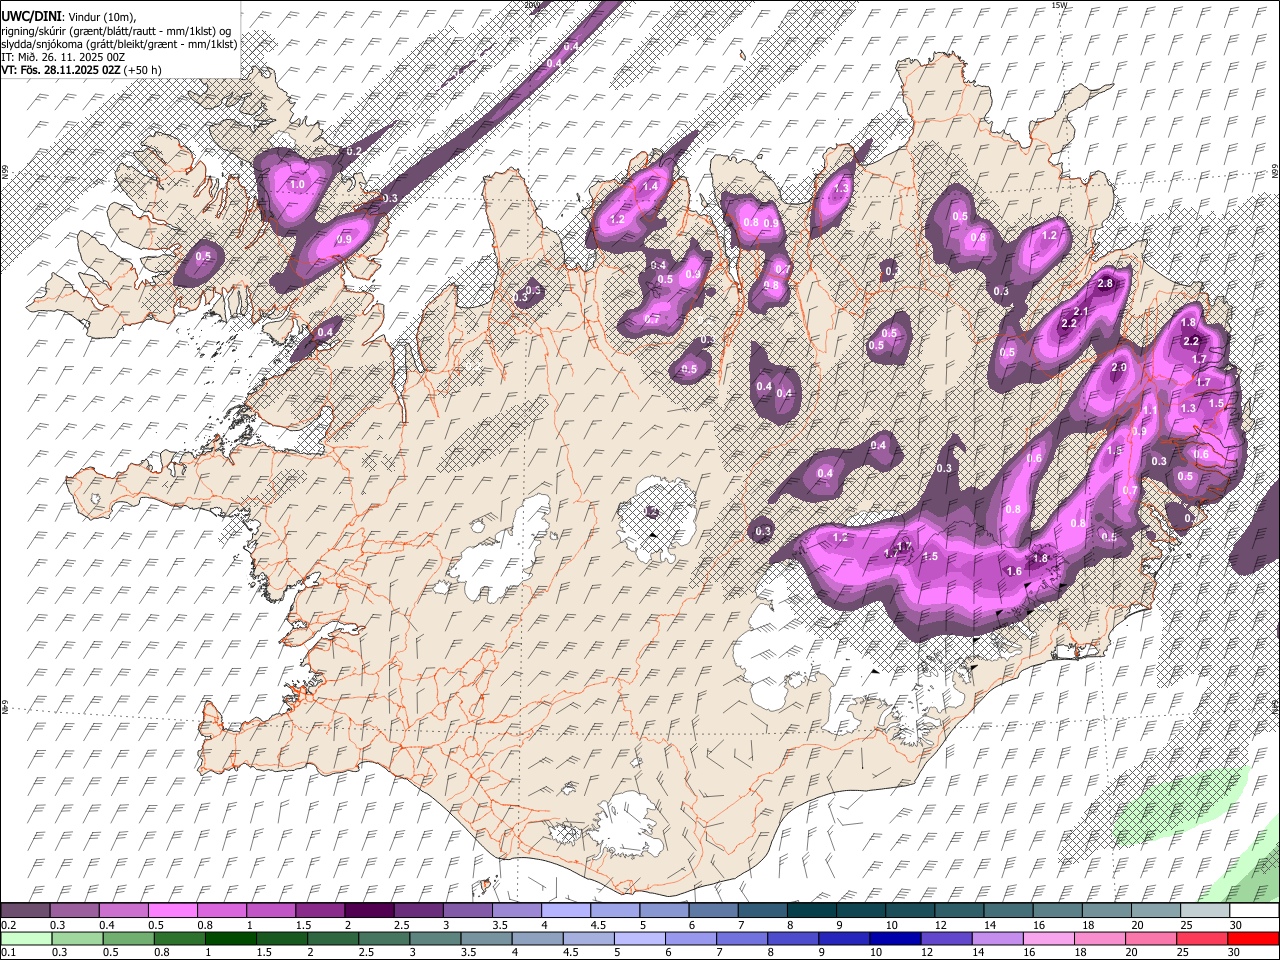Select the 12 label on the upper legend row
The height and width of the screenshot is (960, 1280).
pos(941,925)
